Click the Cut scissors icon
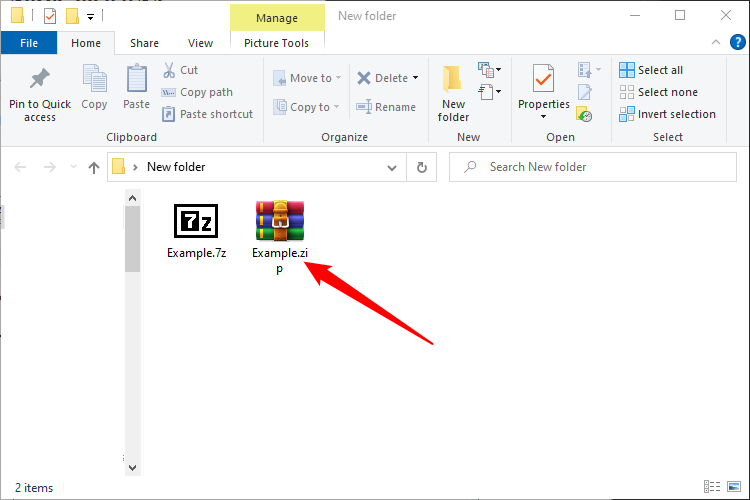 click(x=169, y=70)
